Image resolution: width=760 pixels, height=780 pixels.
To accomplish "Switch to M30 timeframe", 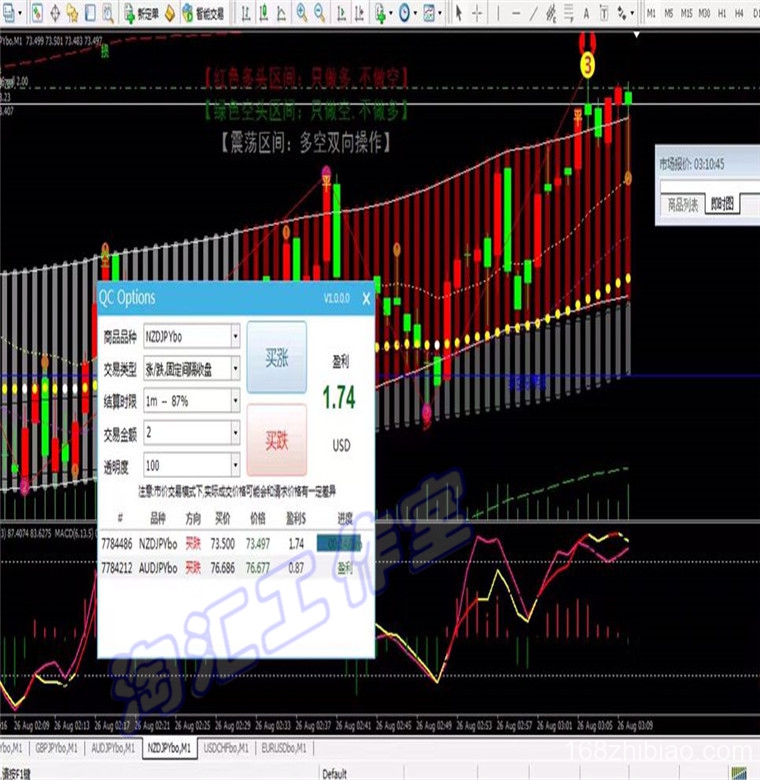I will tap(704, 13).
